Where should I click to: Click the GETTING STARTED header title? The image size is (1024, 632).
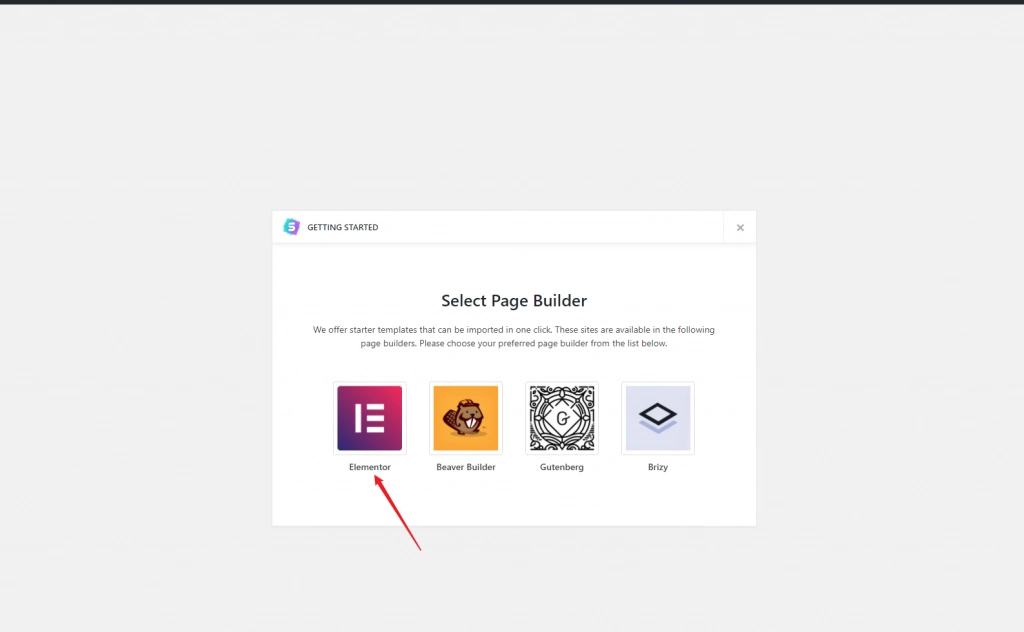[342, 227]
